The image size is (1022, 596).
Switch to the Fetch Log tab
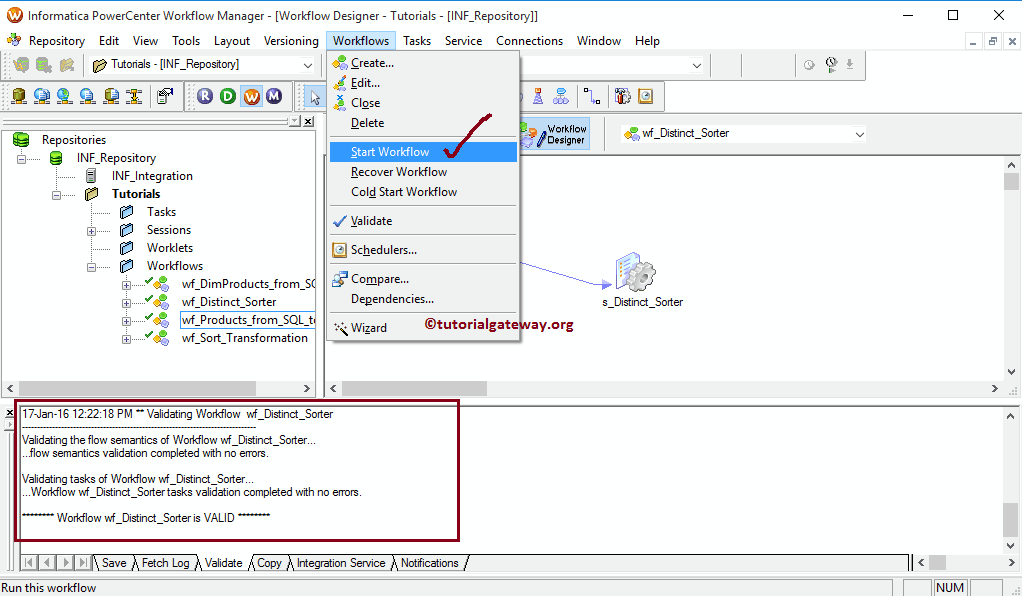tap(165, 563)
